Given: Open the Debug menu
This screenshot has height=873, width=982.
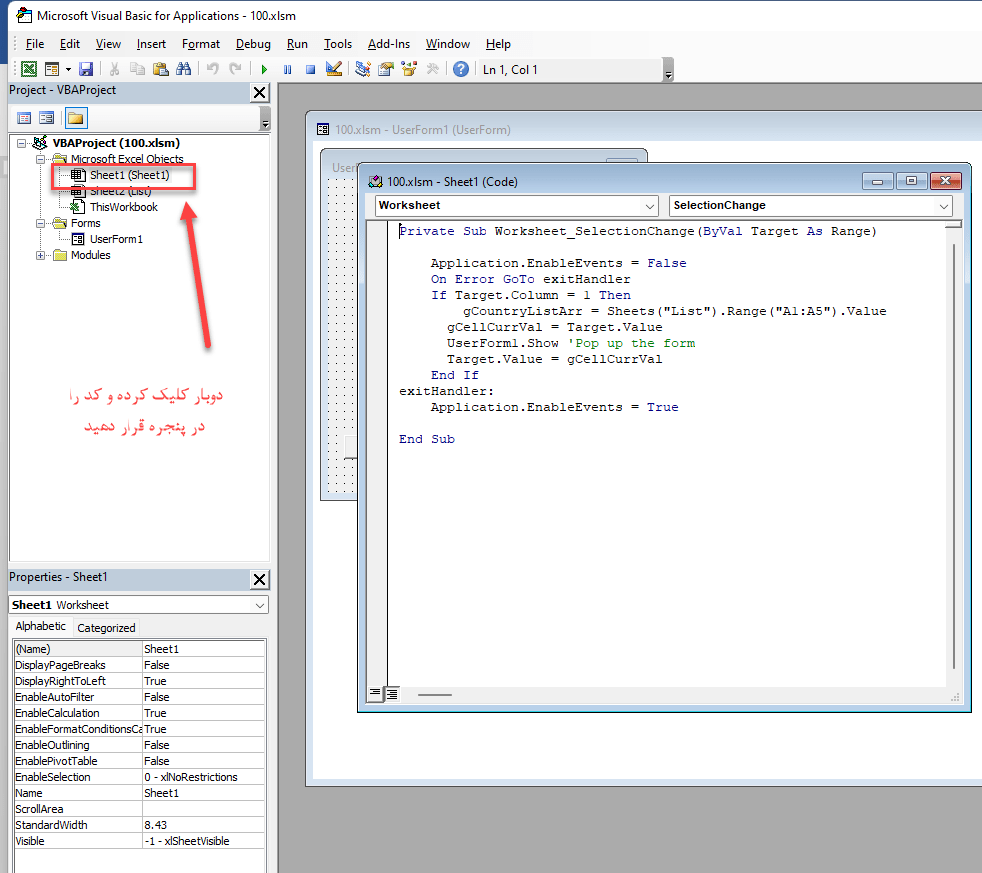Looking at the screenshot, I should tap(253, 44).
